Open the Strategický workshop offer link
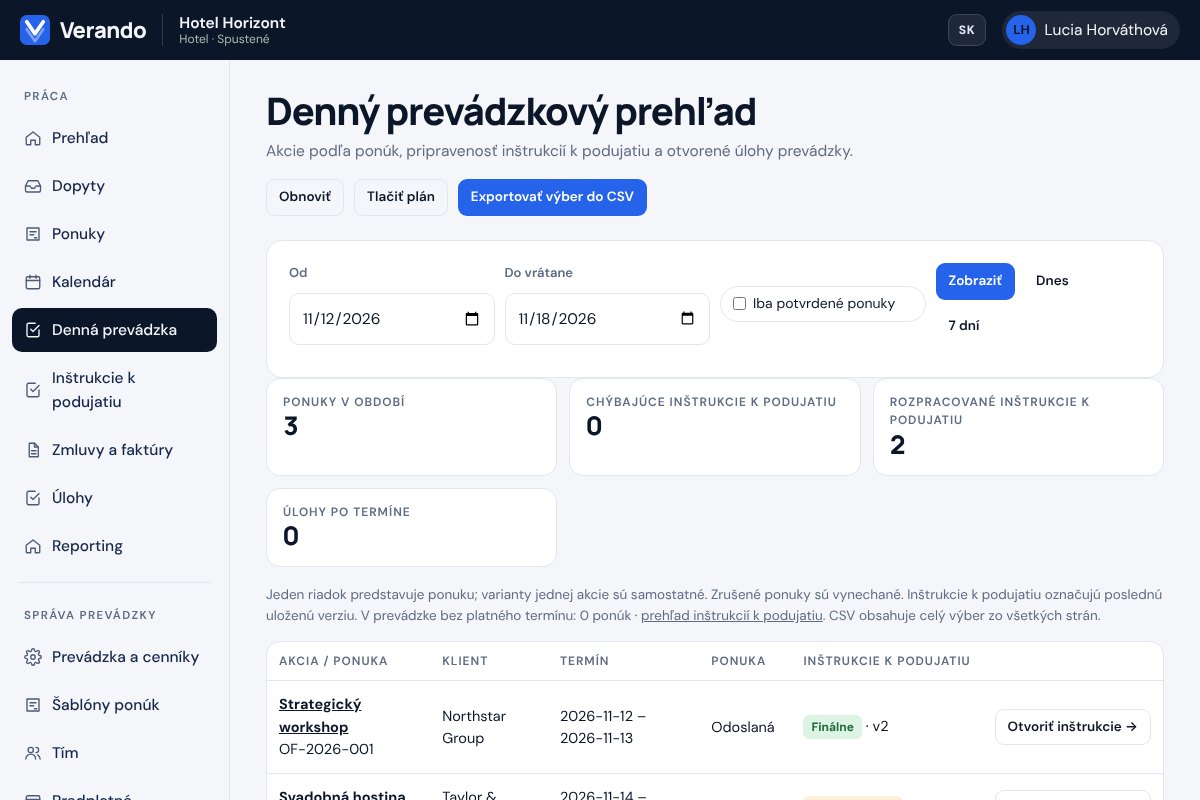This screenshot has height=800, width=1200. (x=320, y=715)
